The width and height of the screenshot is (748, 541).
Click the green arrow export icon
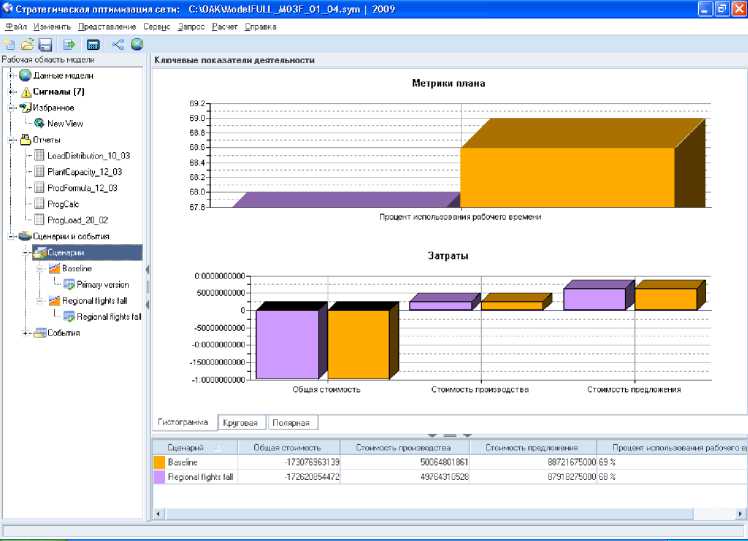coord(69,45)
